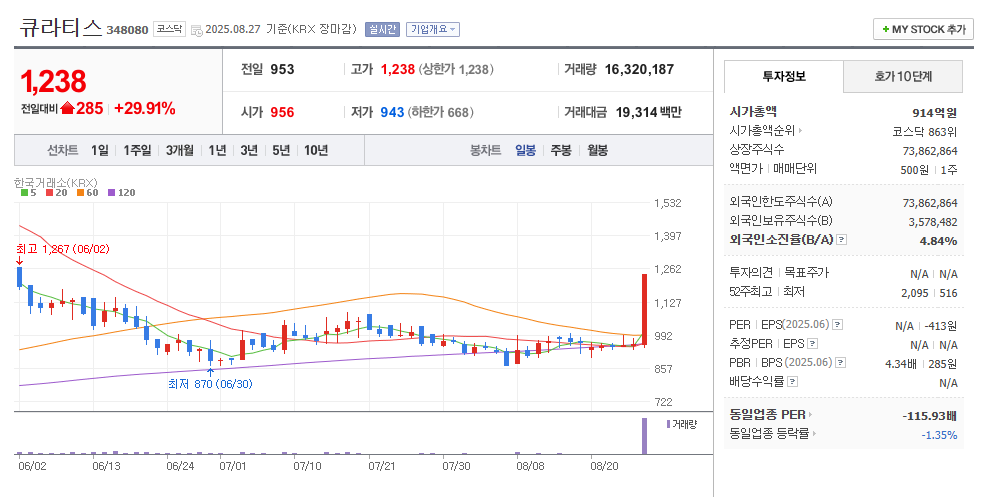Click the tall purple volume bar
Image resolution: width=993 pixels, height=497 pixels.
645,436
